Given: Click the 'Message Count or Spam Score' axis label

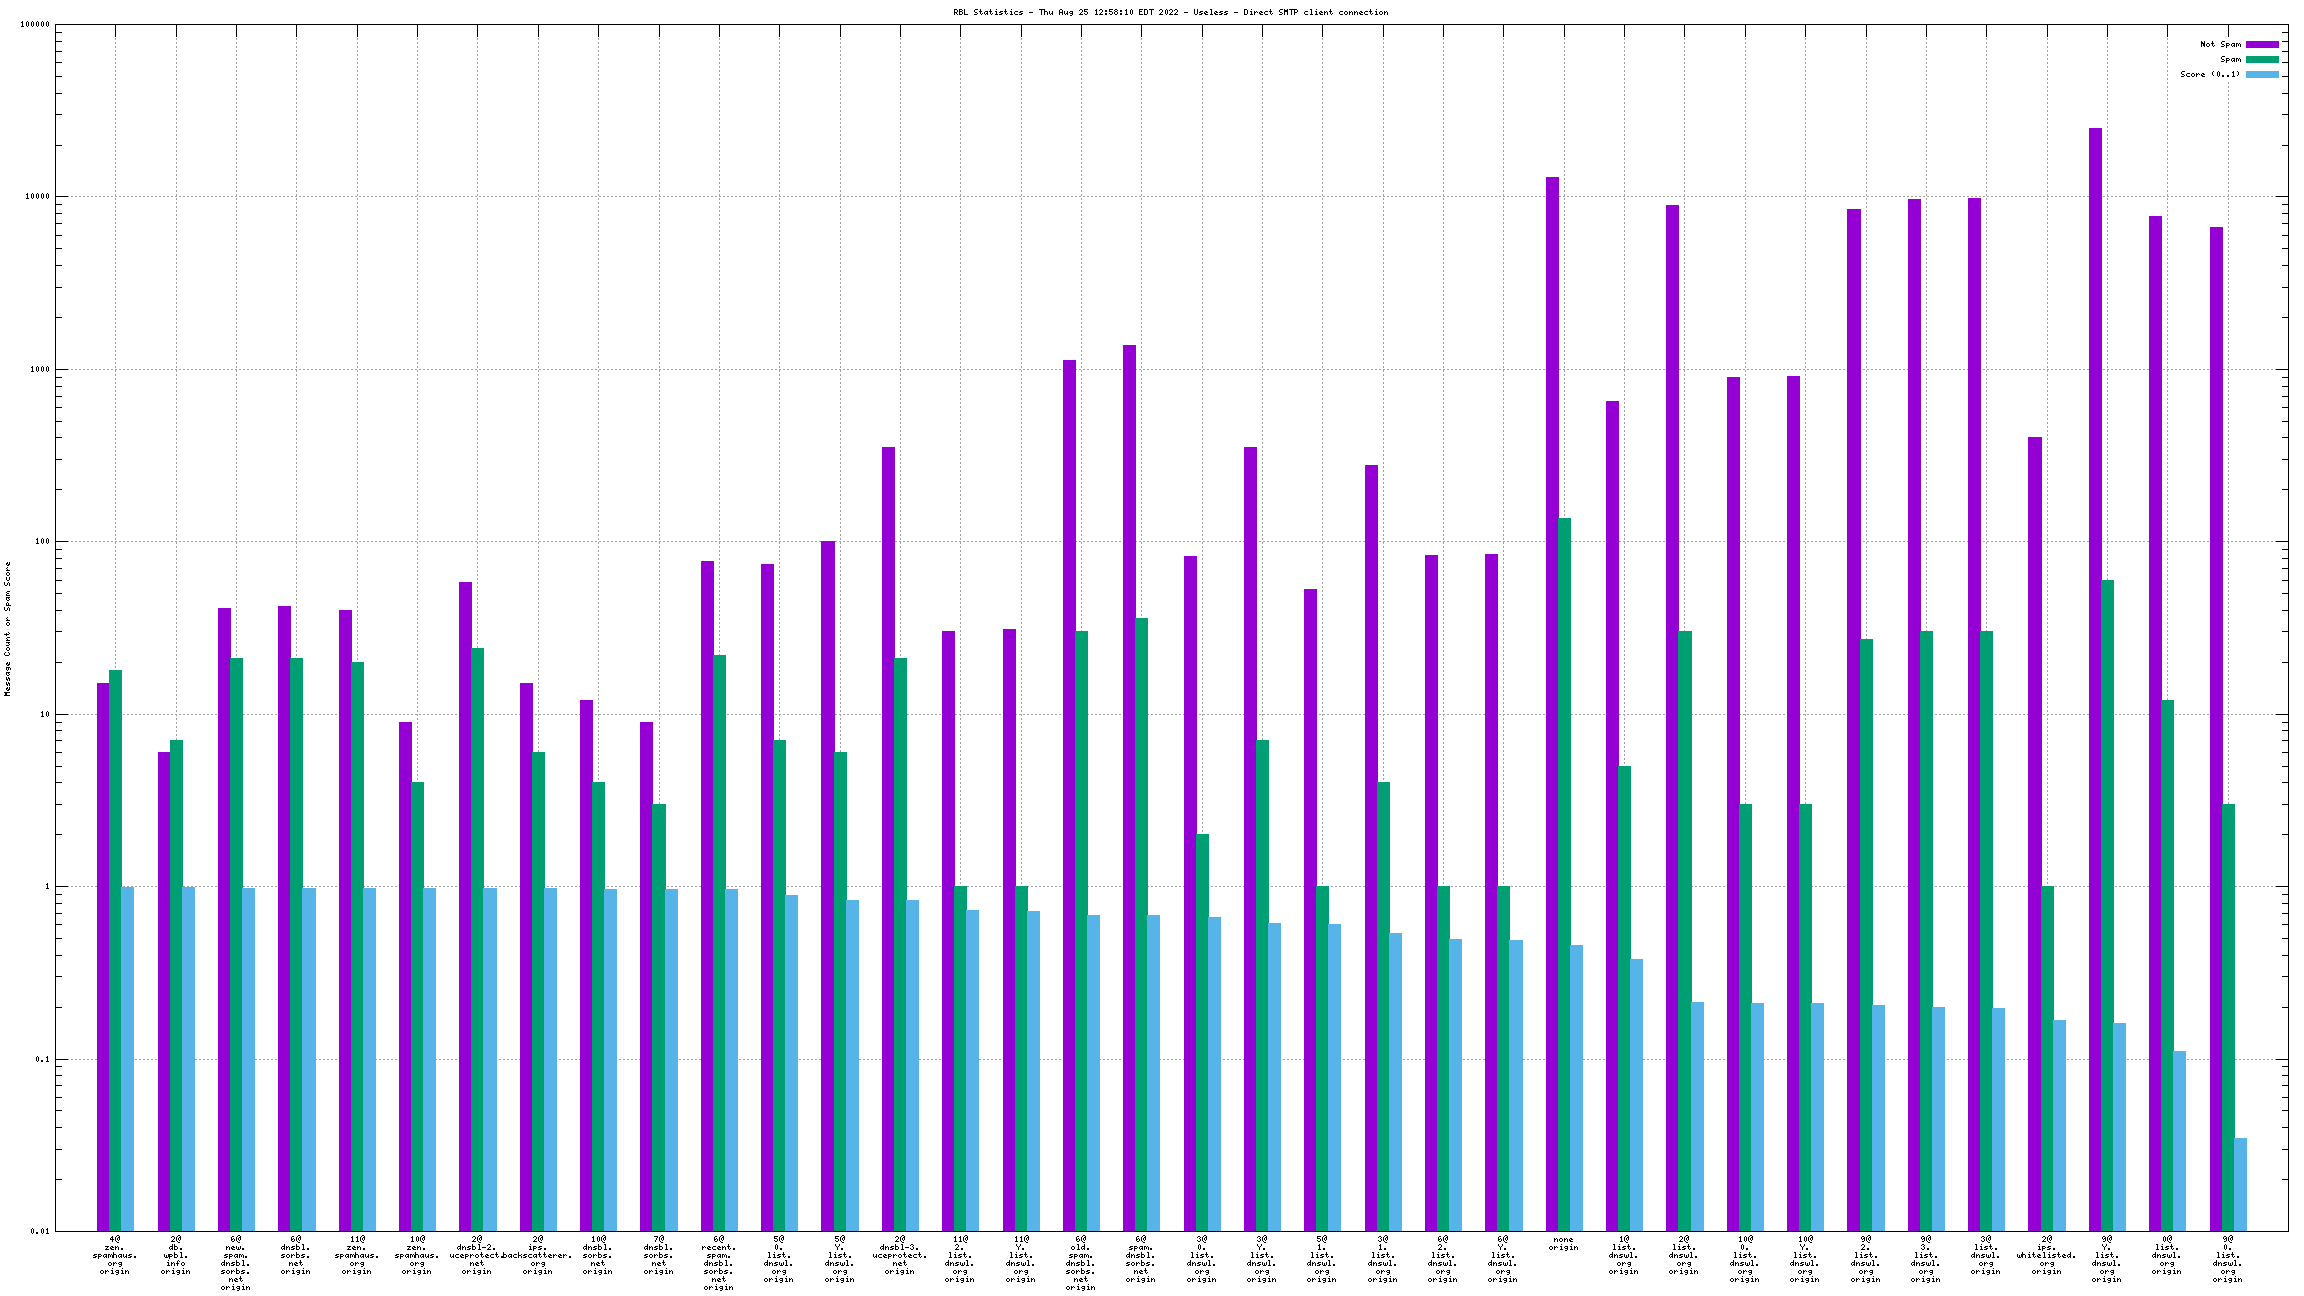Looking at the screenshot, I should pyautogui.click(x=8, y=628).
